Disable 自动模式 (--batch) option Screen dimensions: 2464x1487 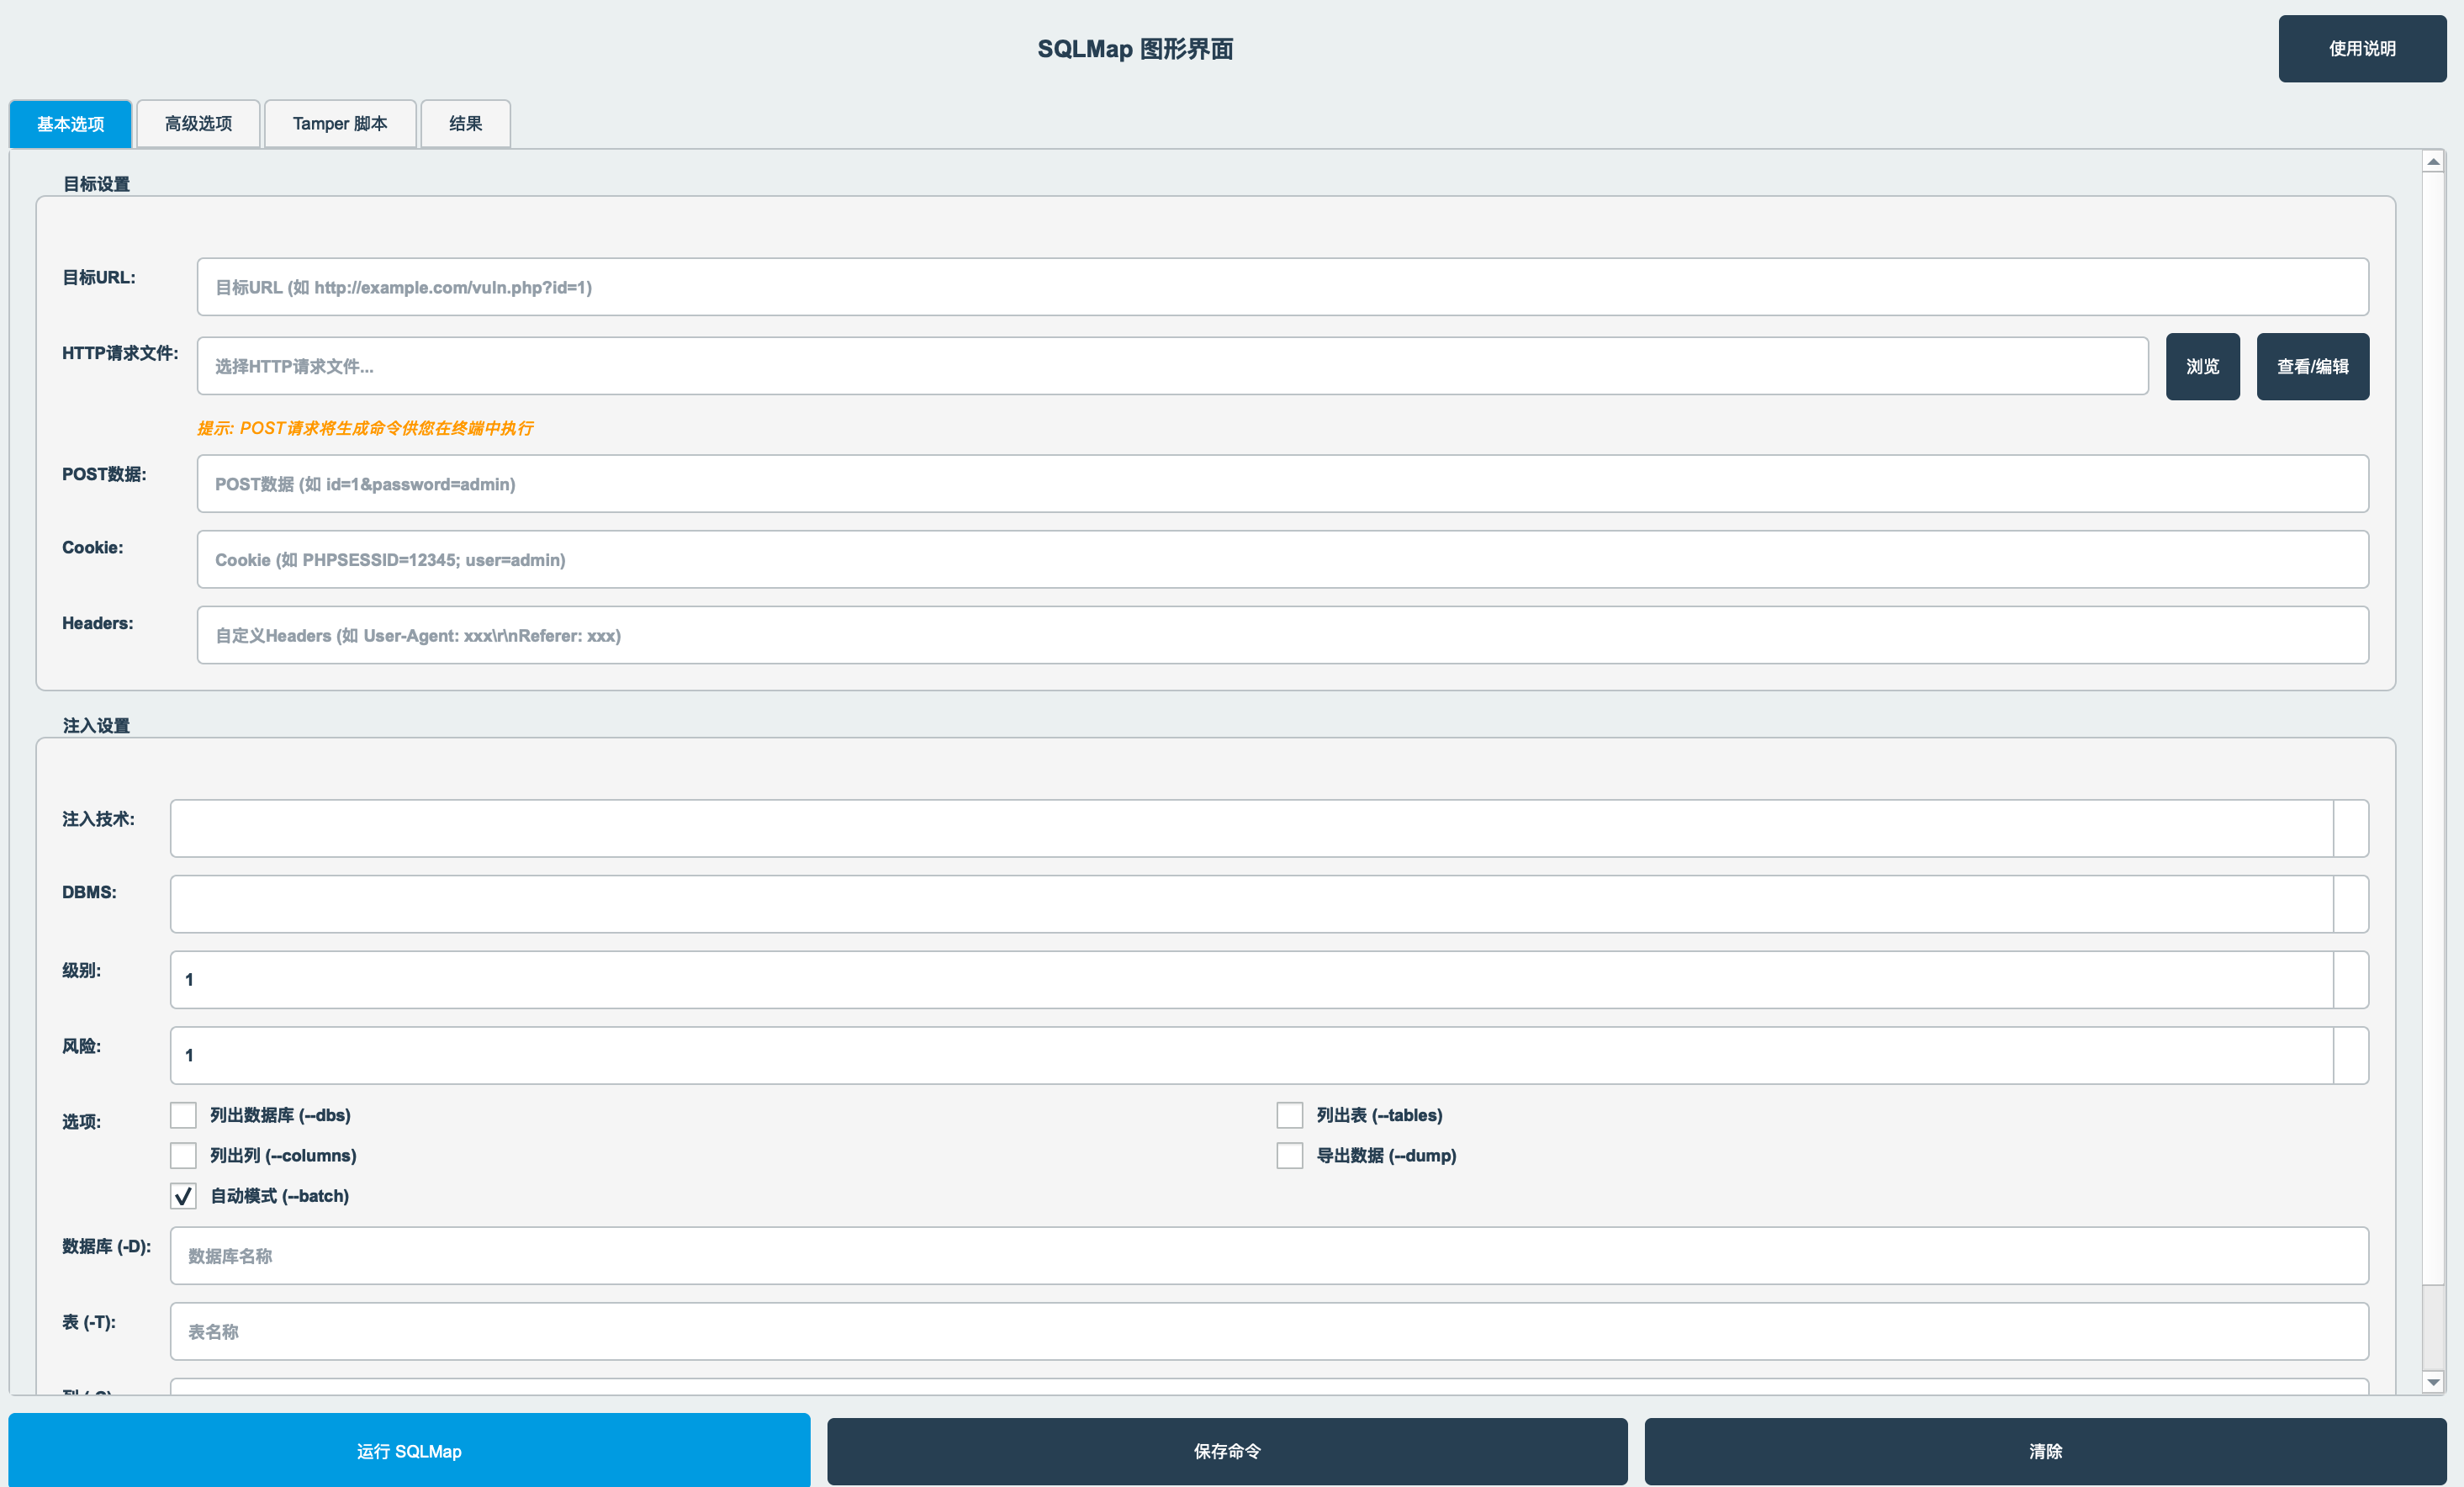coord(183,1196)
